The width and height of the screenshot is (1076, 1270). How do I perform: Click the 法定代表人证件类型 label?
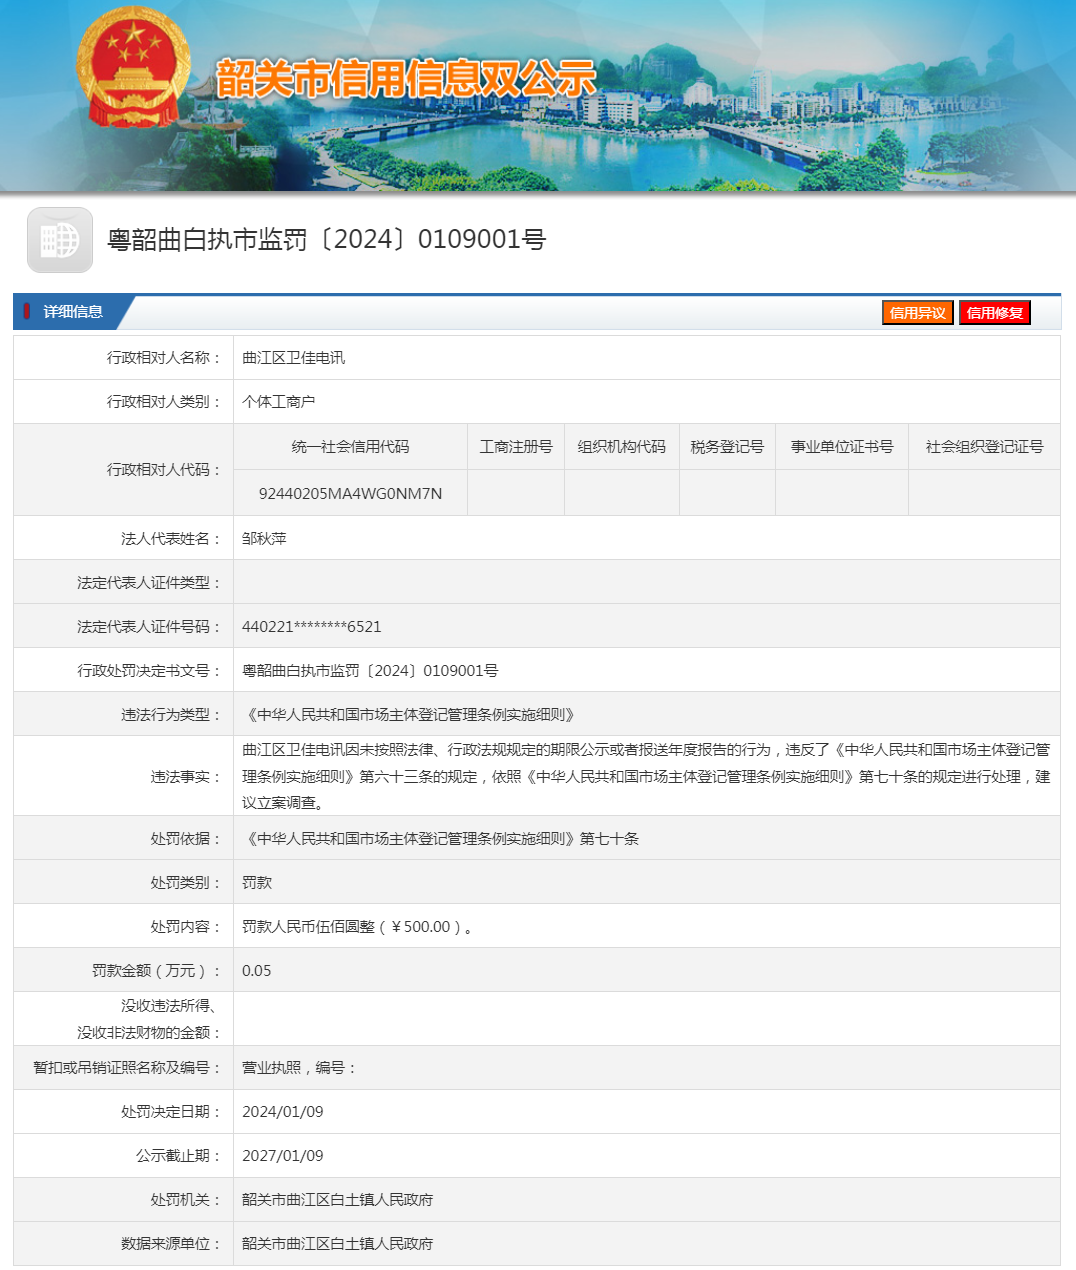(149, 583)
